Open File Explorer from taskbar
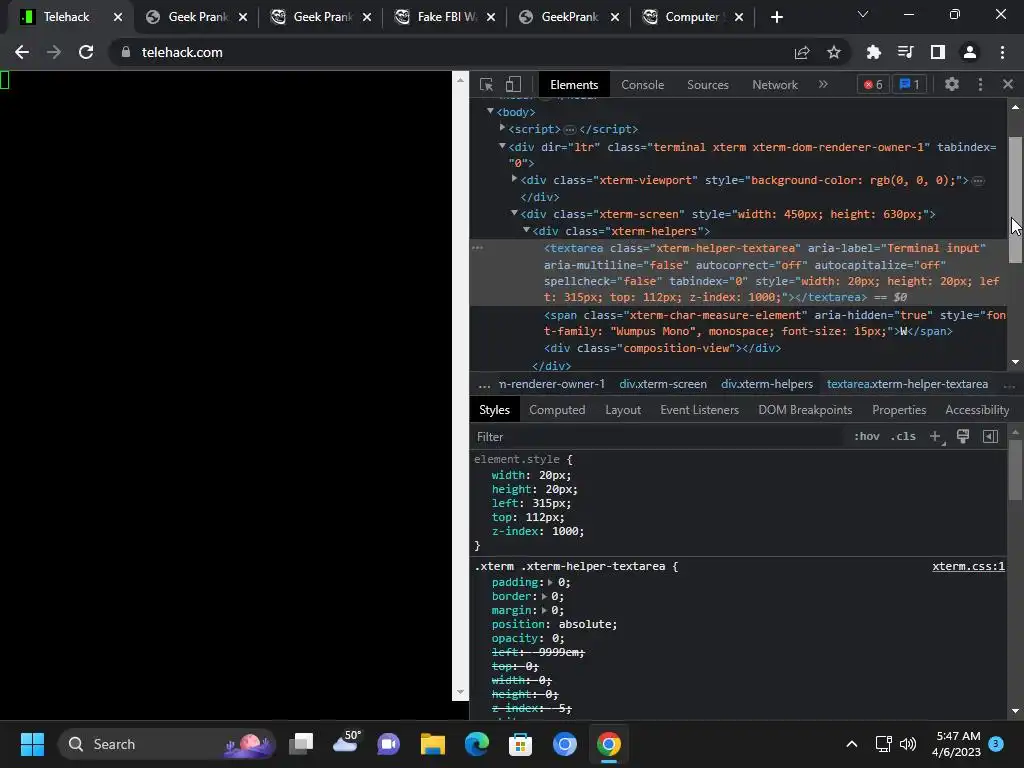The image size is (1024, 768). pos(432,744)
